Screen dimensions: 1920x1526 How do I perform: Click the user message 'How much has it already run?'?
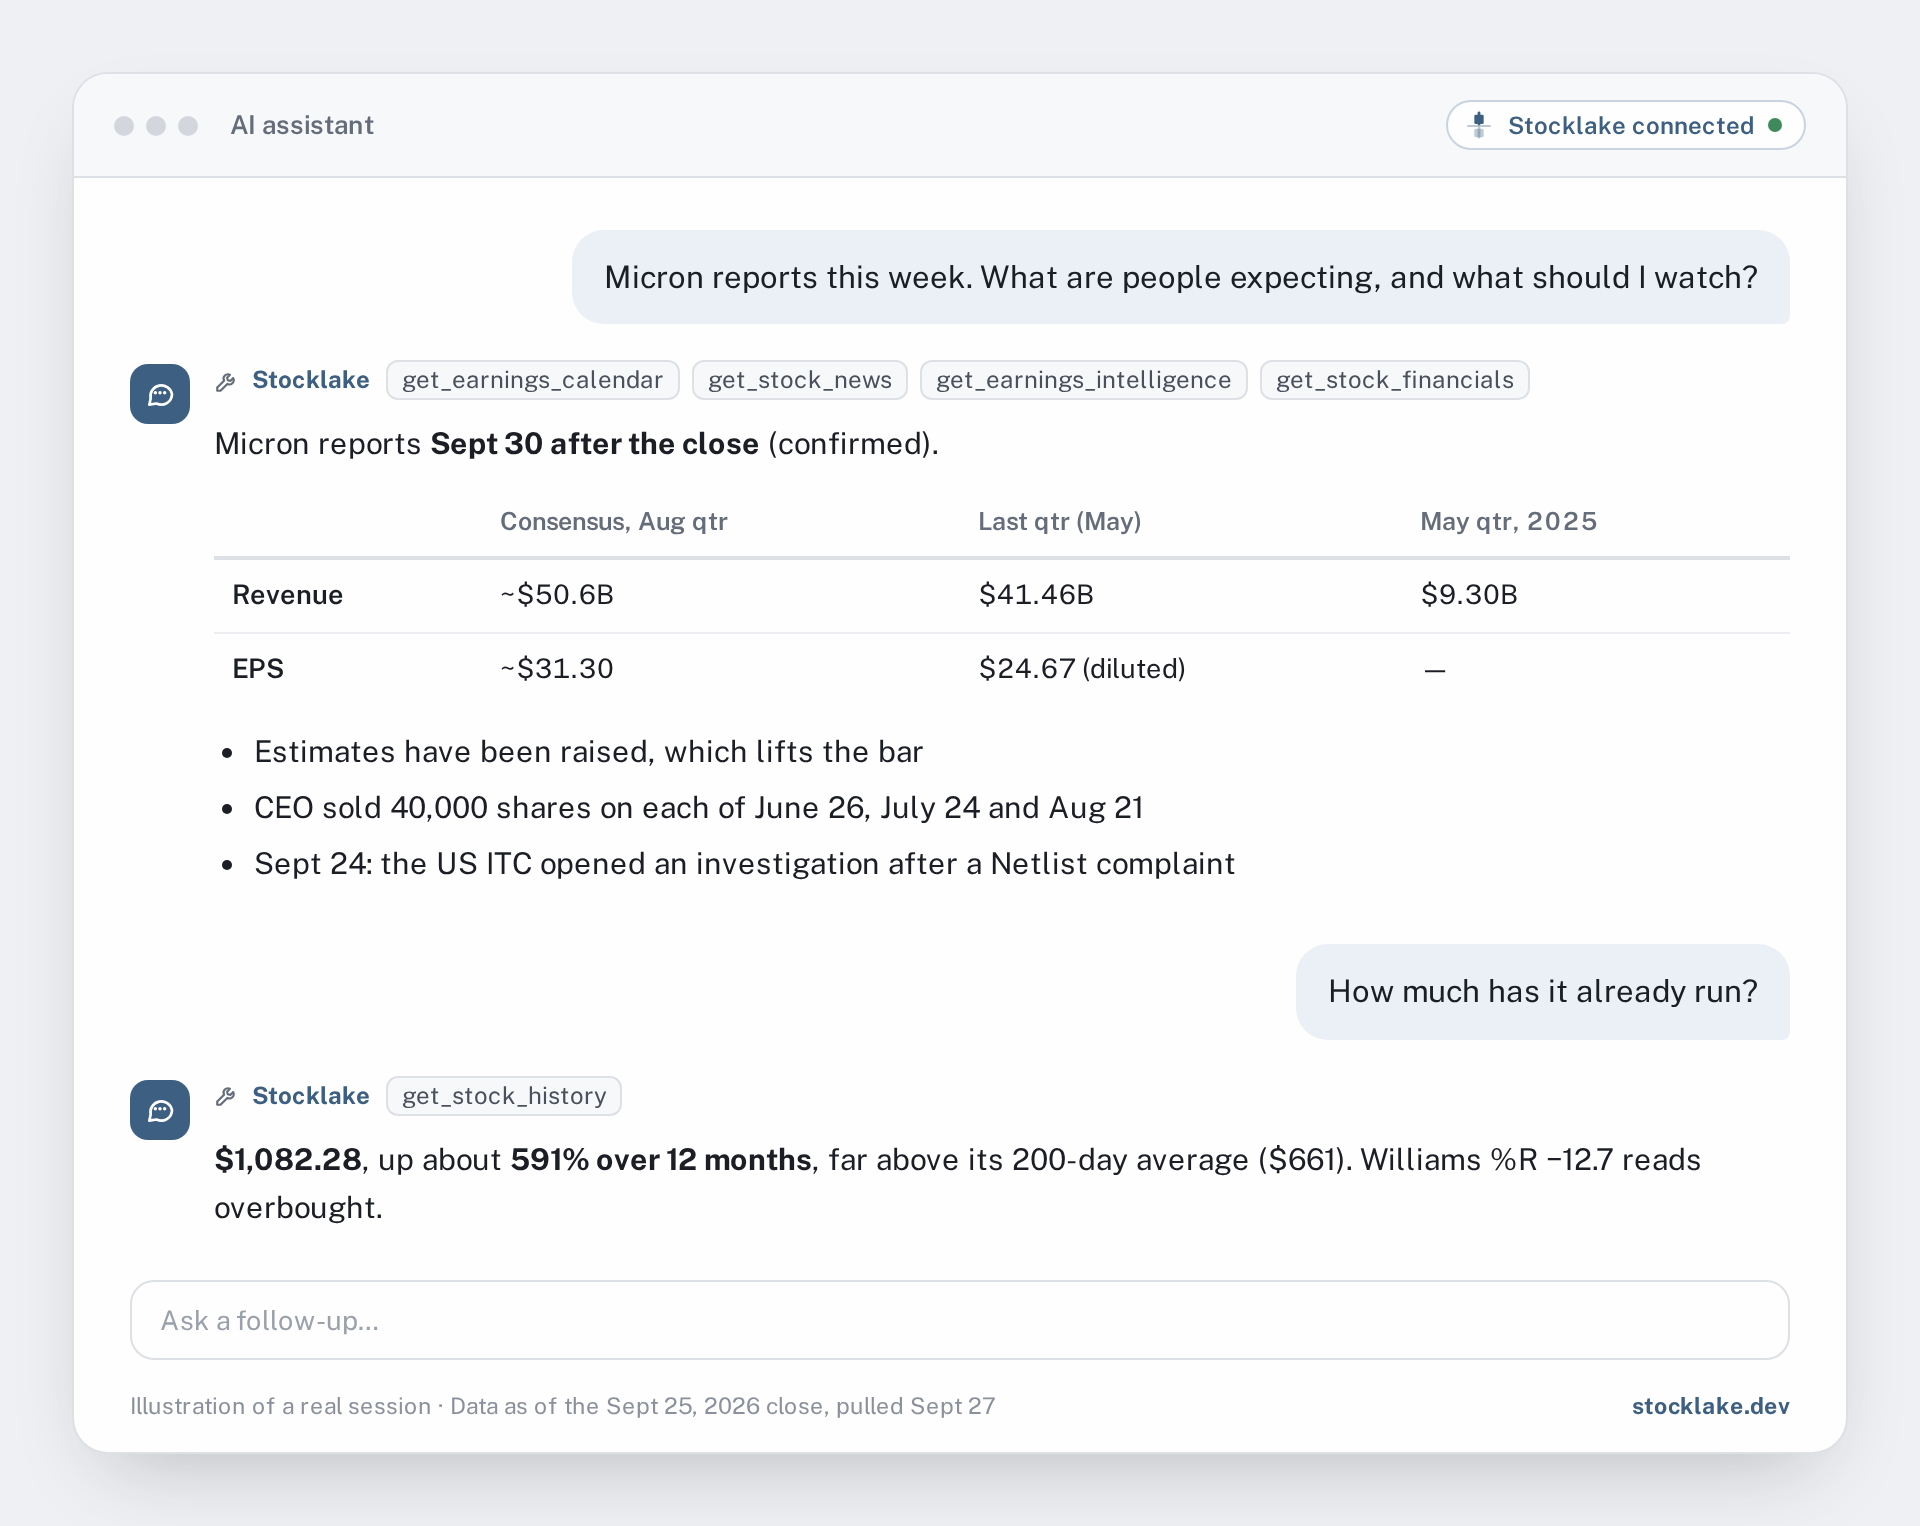[x=1543, y=991]
